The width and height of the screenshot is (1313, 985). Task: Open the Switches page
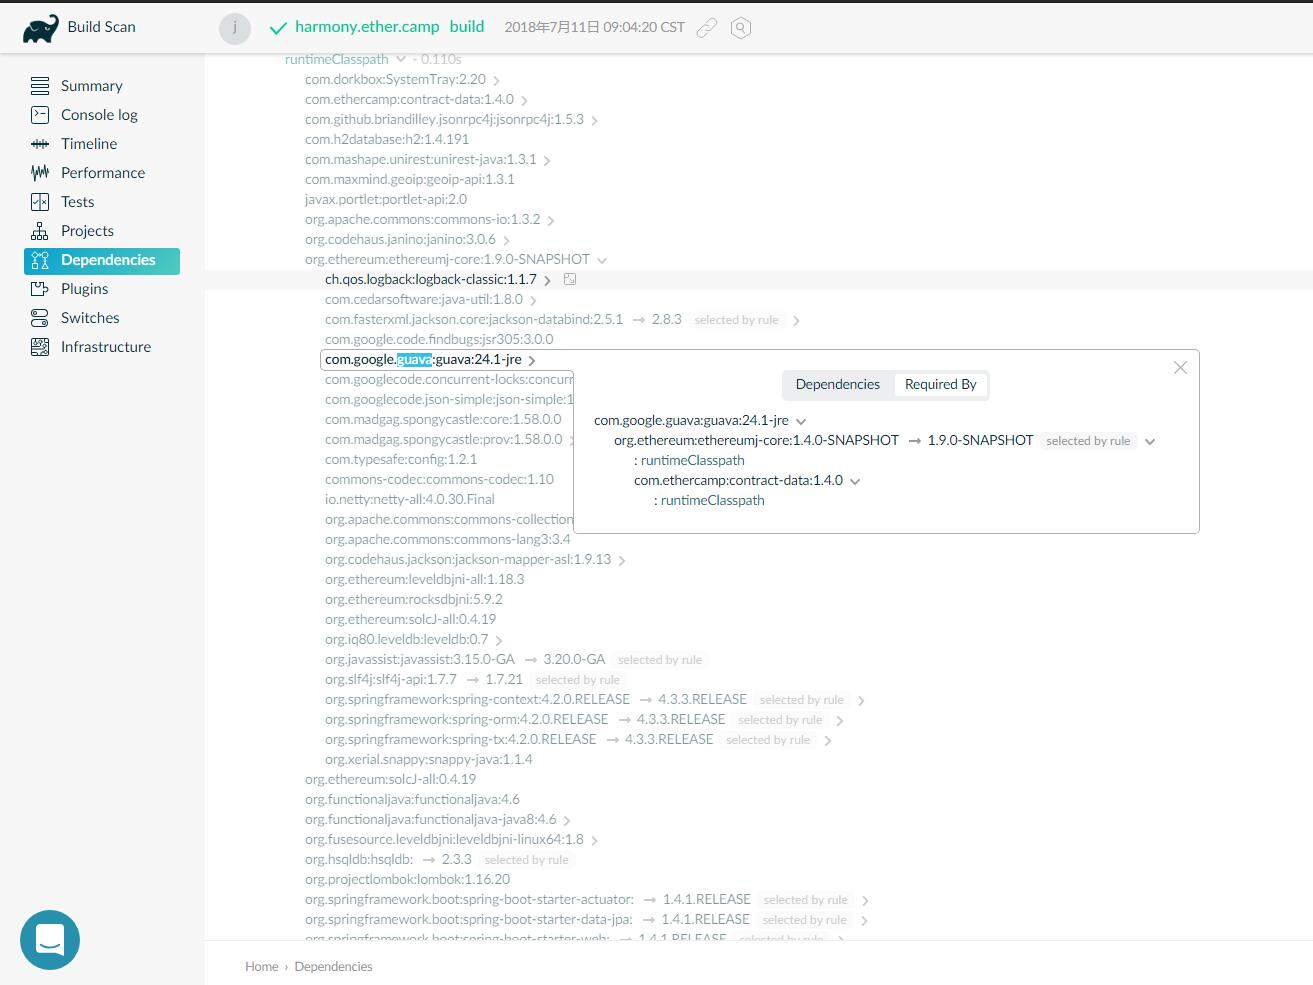[x=90, y=318]
